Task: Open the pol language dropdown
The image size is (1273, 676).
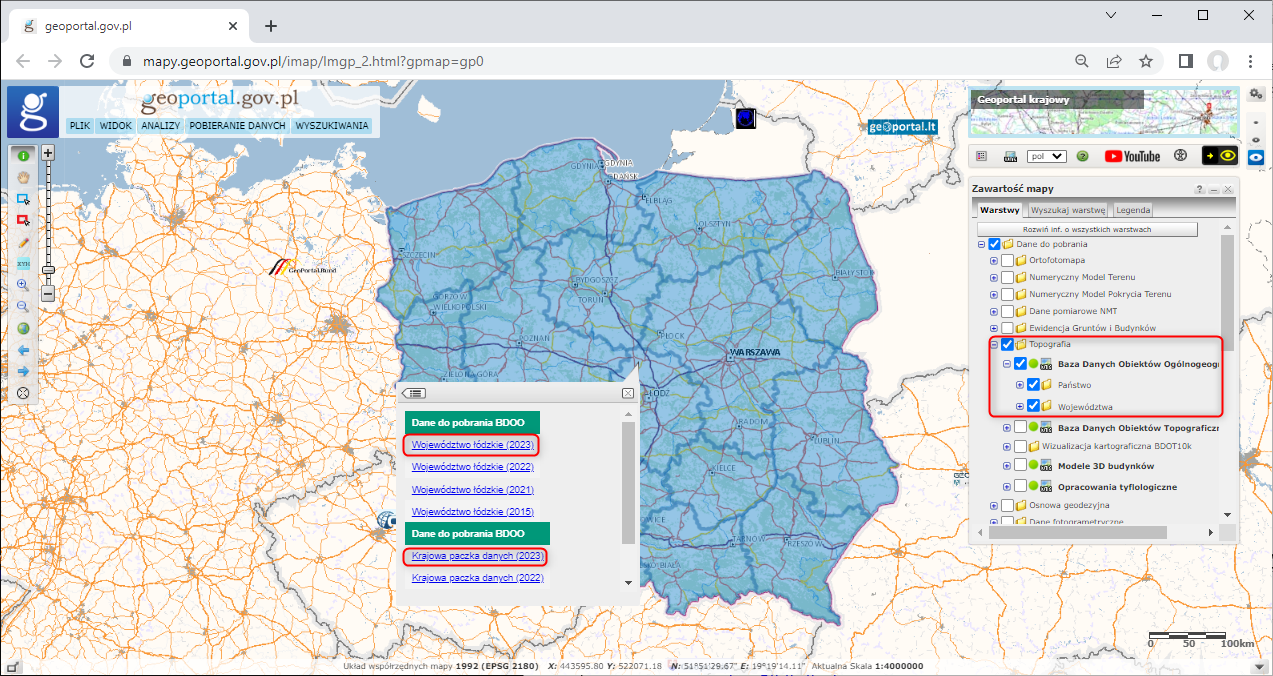Action: pos(1047,157)
